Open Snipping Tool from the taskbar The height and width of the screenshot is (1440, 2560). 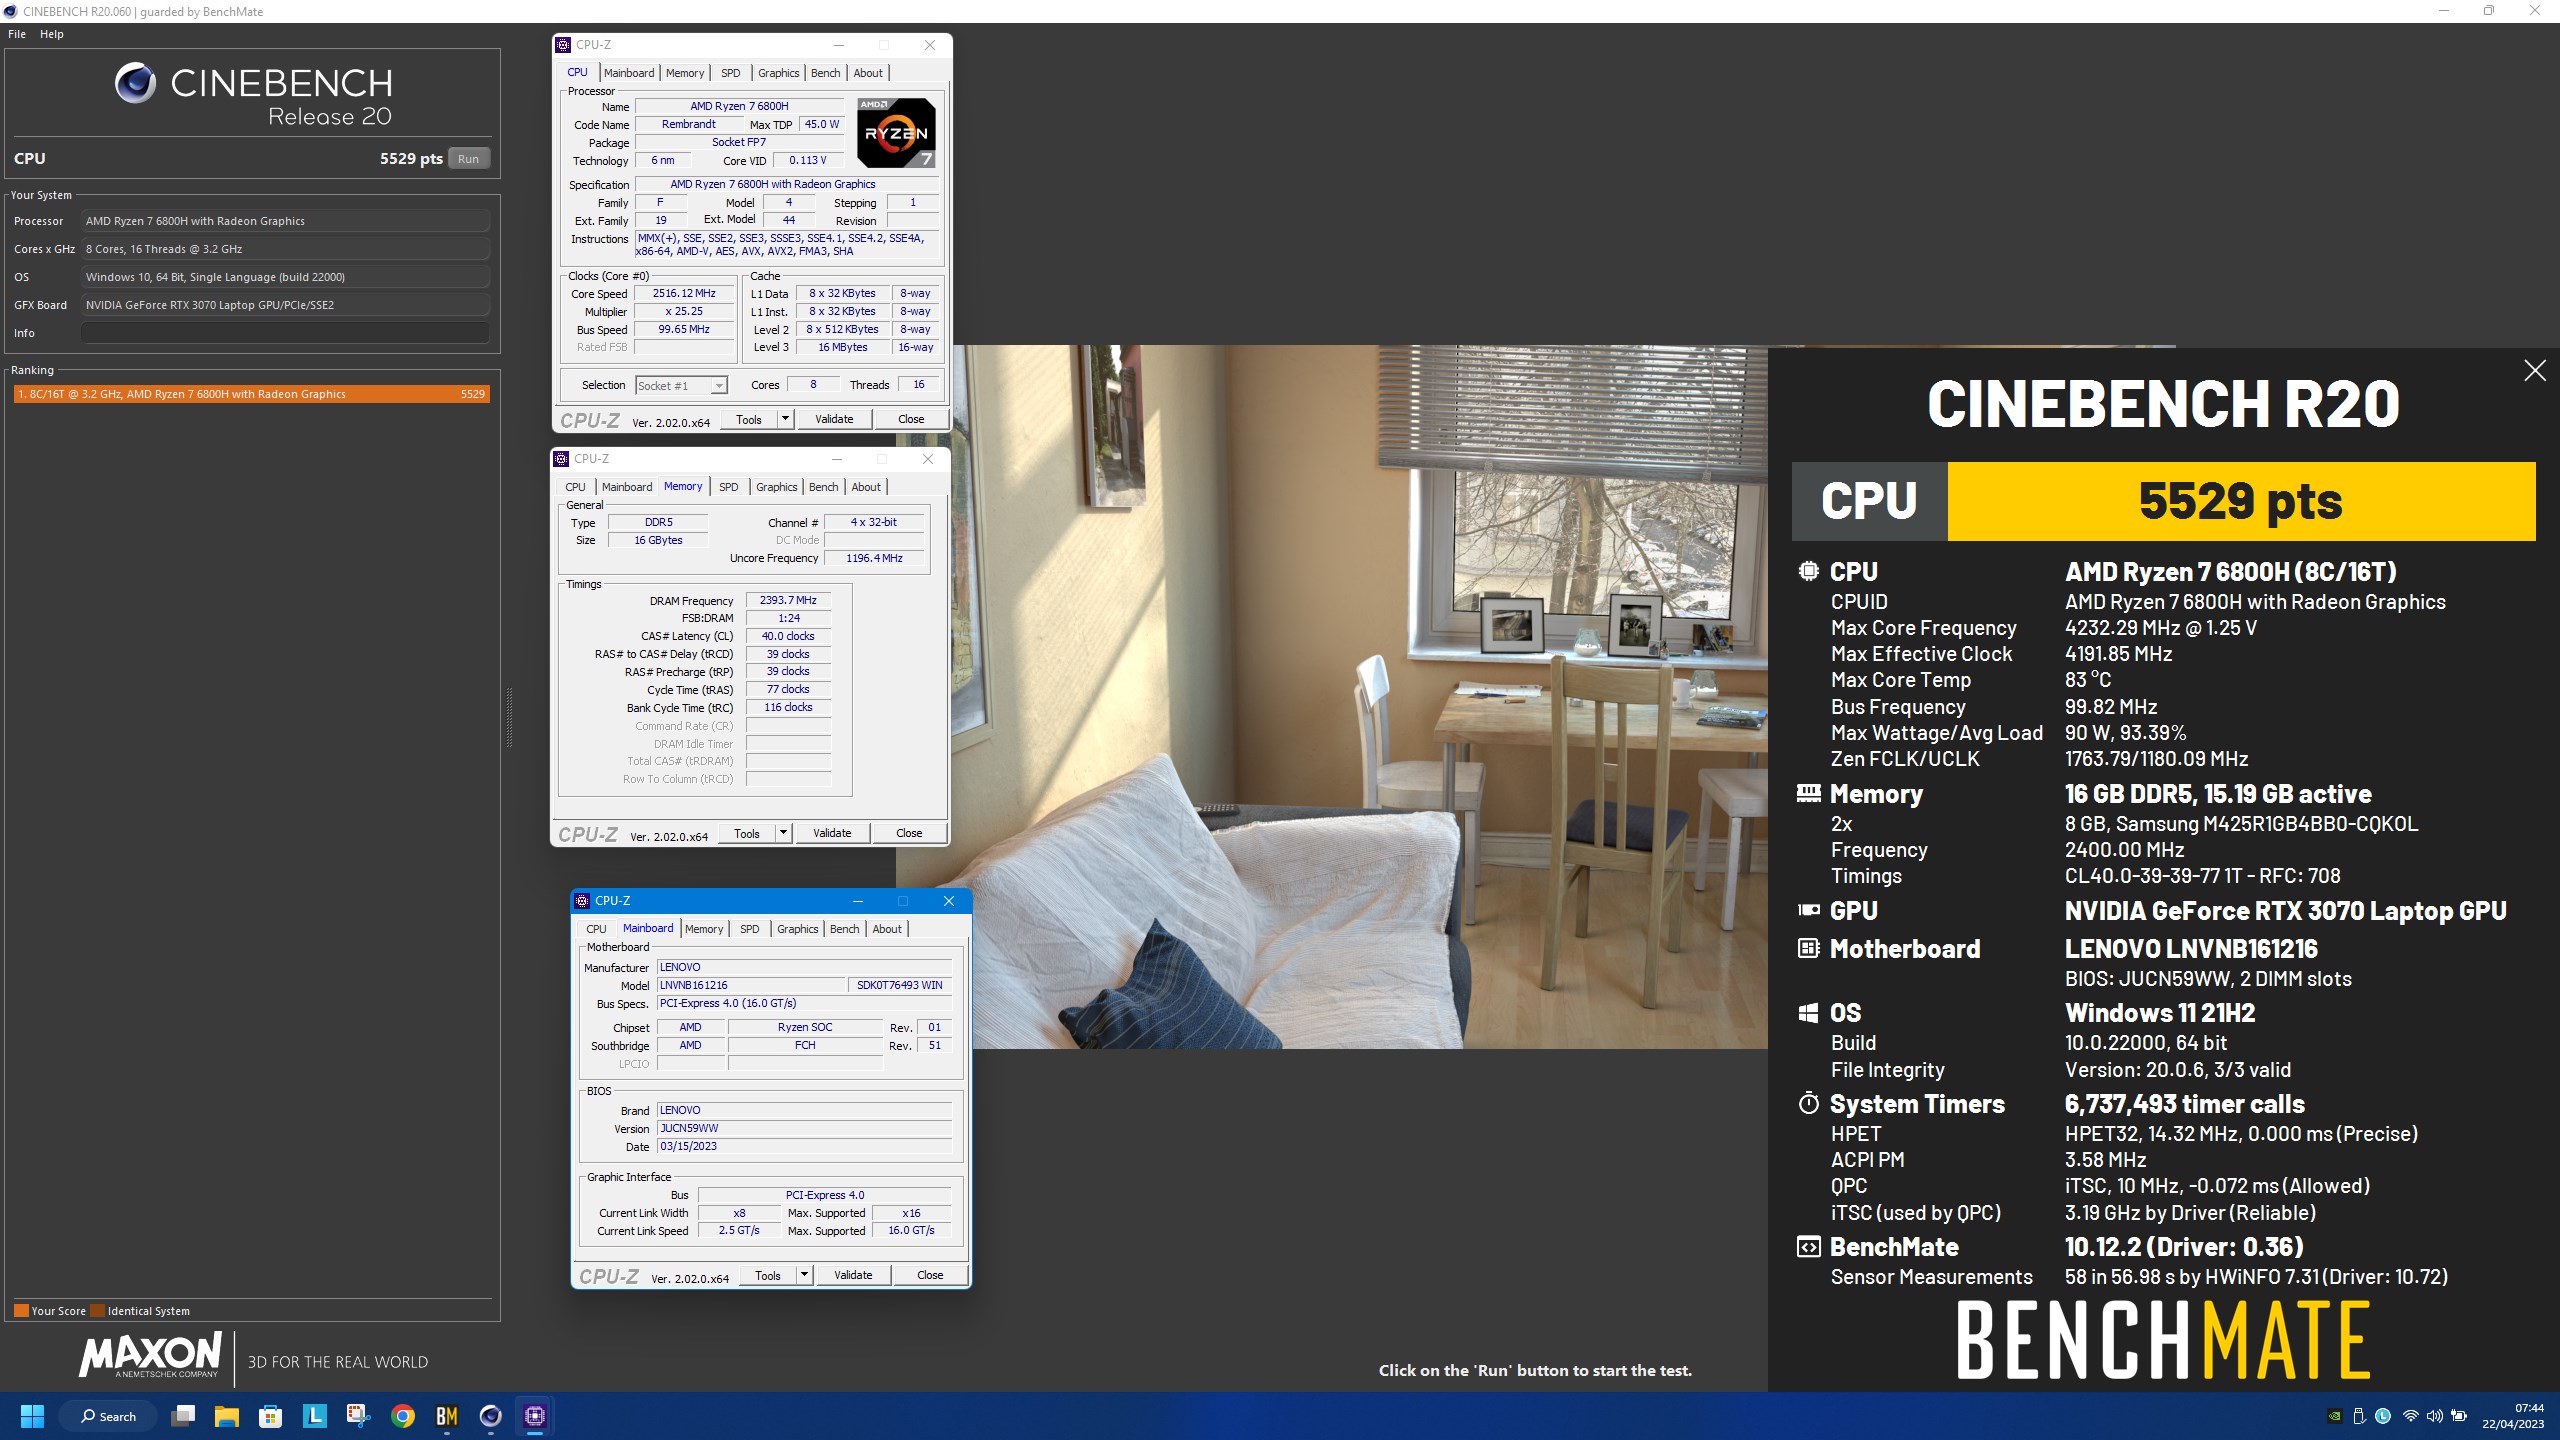point(358,1416)
